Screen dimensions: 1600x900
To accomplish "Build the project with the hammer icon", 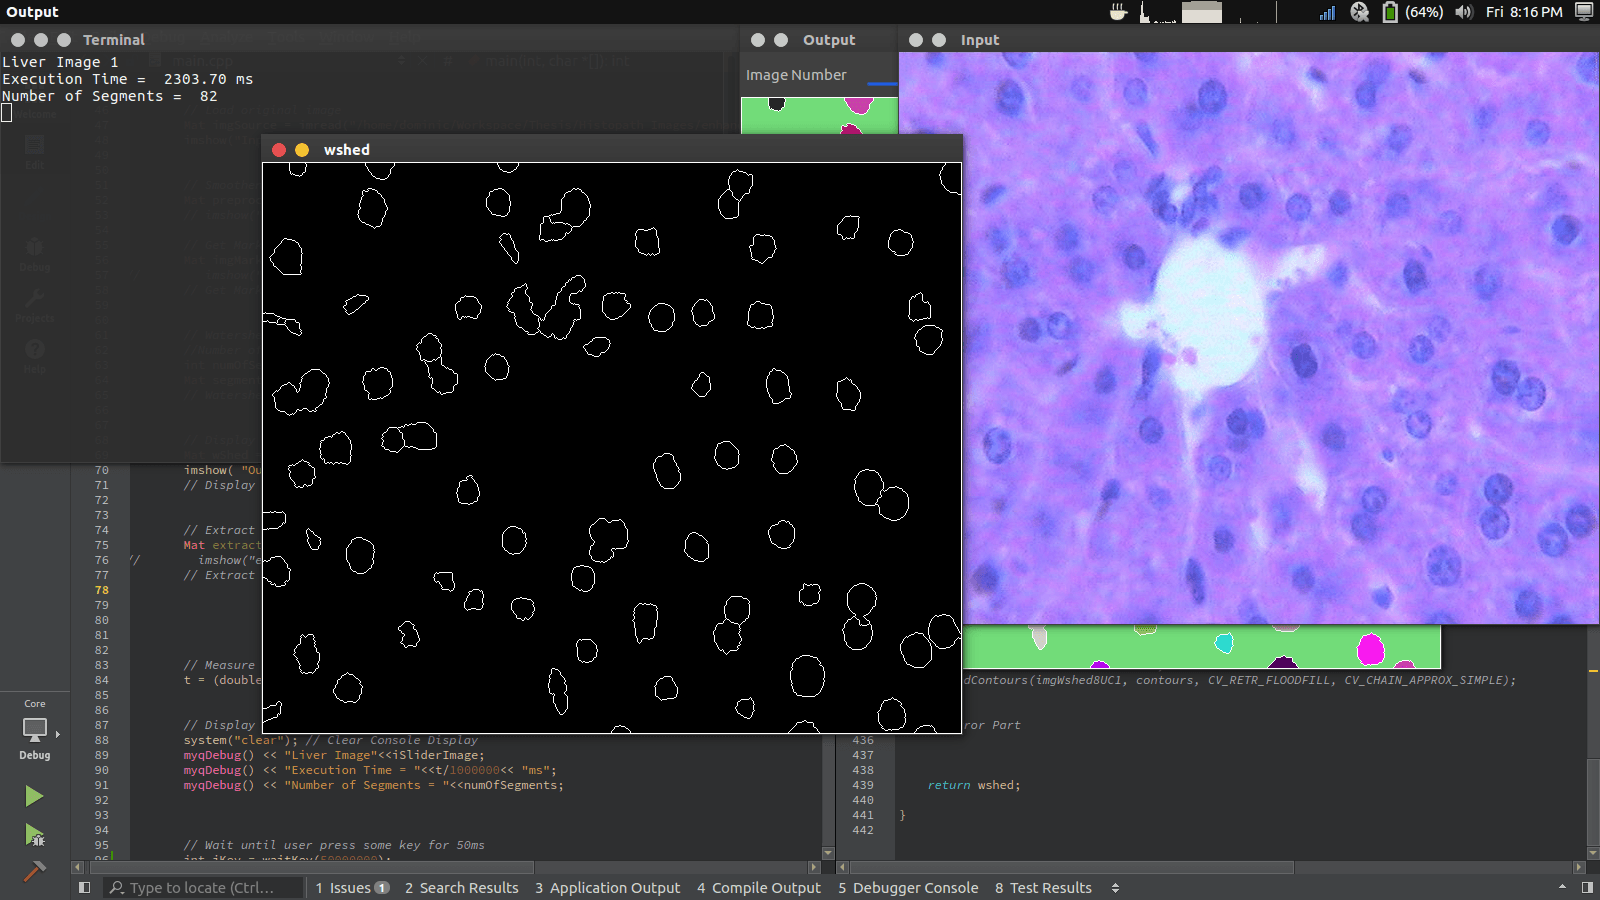I will tap(34, 871).
